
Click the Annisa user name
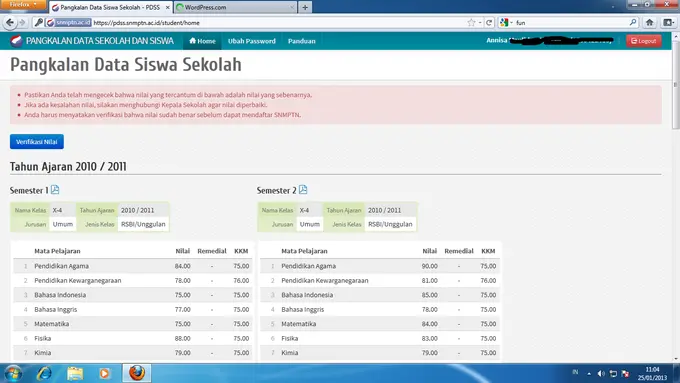[x=497, y=40]
